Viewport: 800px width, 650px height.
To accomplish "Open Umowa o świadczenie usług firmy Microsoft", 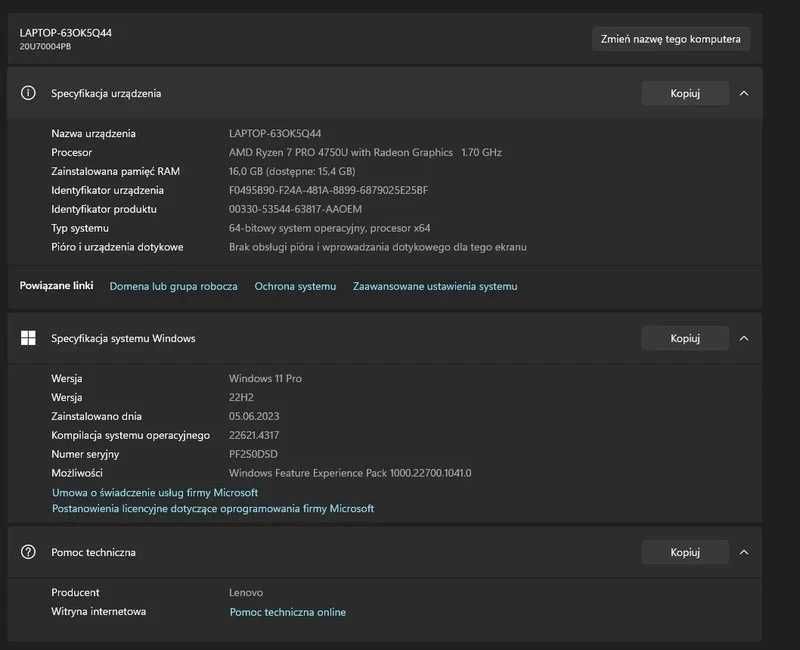I will (x=155, y=492).
